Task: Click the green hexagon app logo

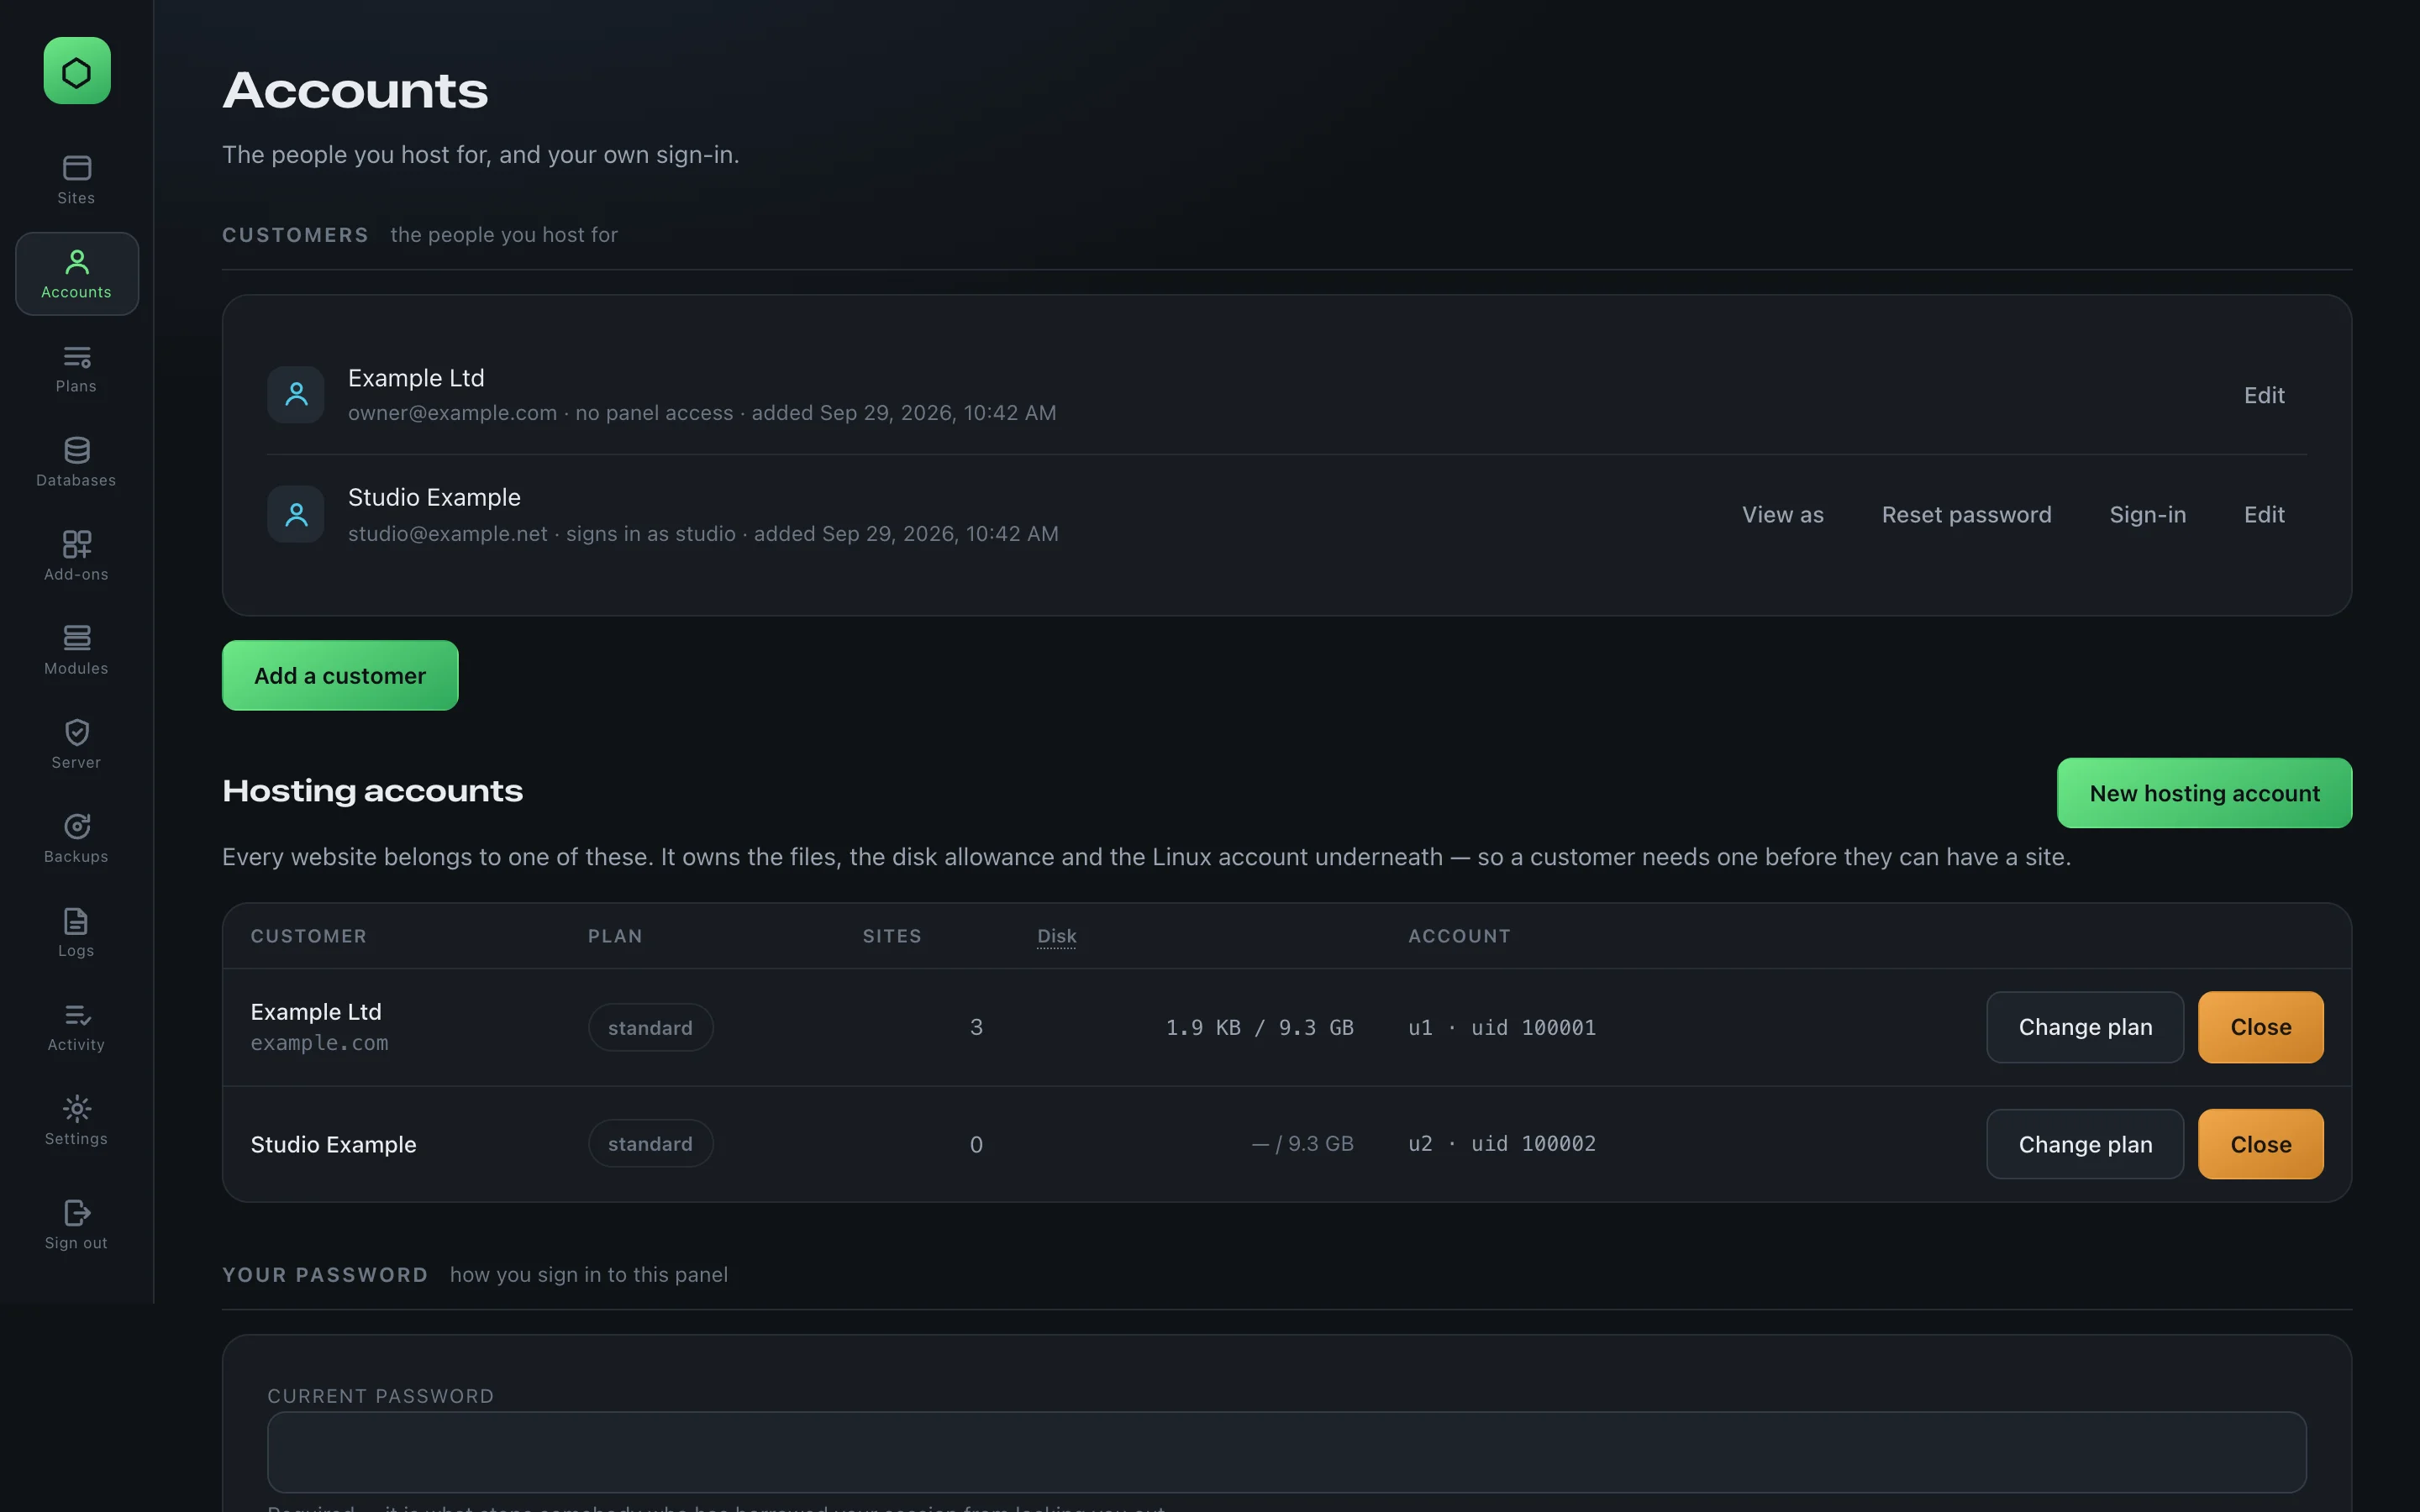Action: click(77, 71)
